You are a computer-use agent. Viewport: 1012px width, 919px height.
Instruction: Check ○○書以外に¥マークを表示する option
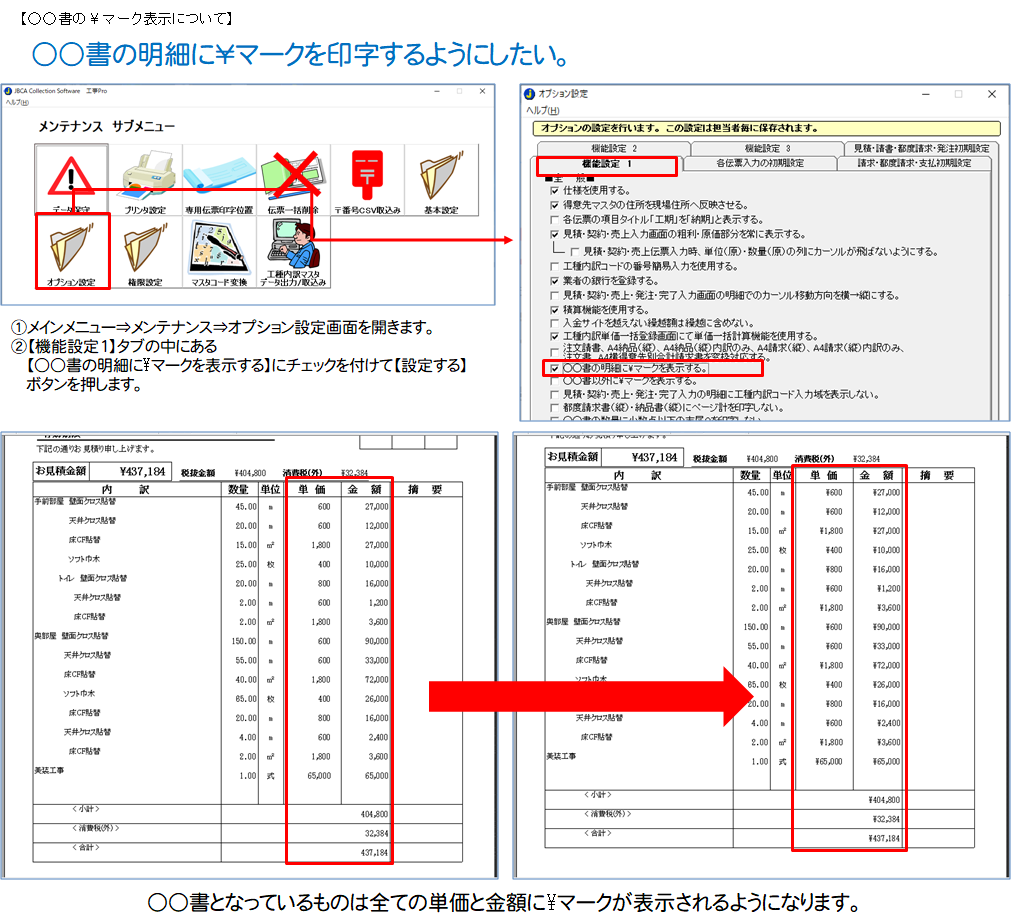(x=555, y=381)
